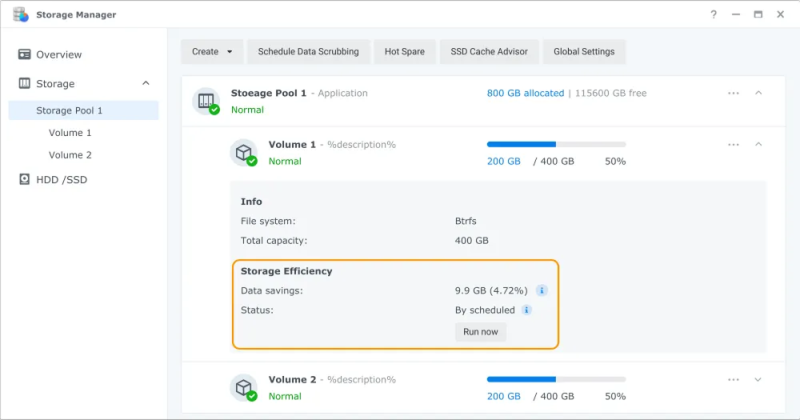This screenshot has height=420, width=800.
Task: Click Volume 2 usage progress bar
Action: tap(556, 379)
